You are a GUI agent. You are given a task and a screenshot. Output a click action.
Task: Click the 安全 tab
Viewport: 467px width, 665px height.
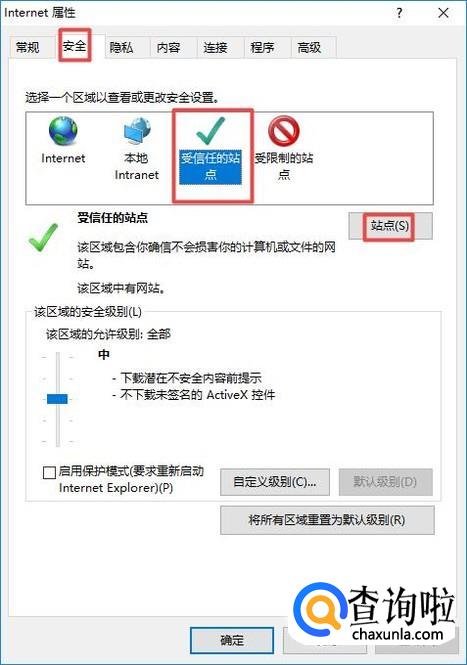(75, 45)
